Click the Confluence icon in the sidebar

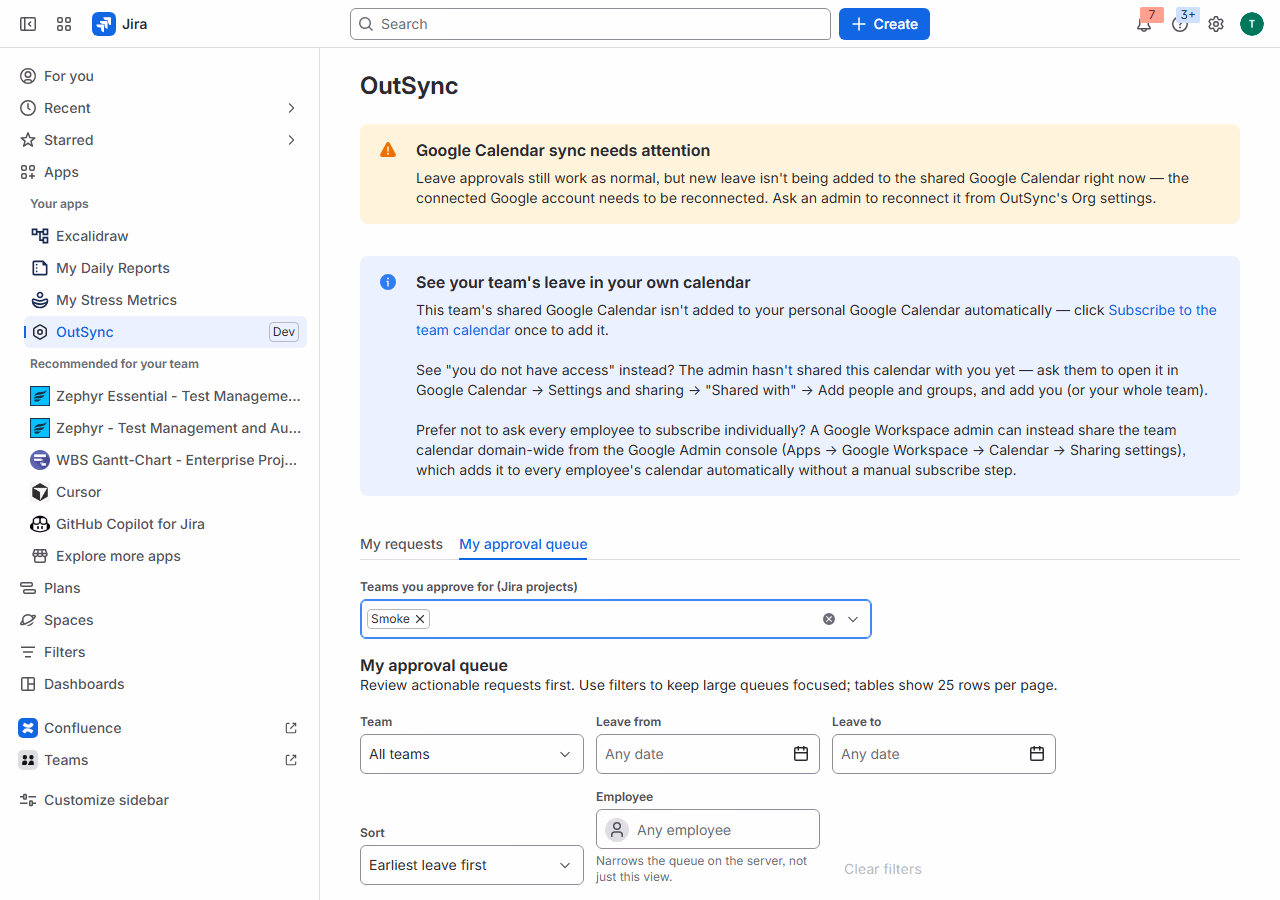[x=28, y=728]
